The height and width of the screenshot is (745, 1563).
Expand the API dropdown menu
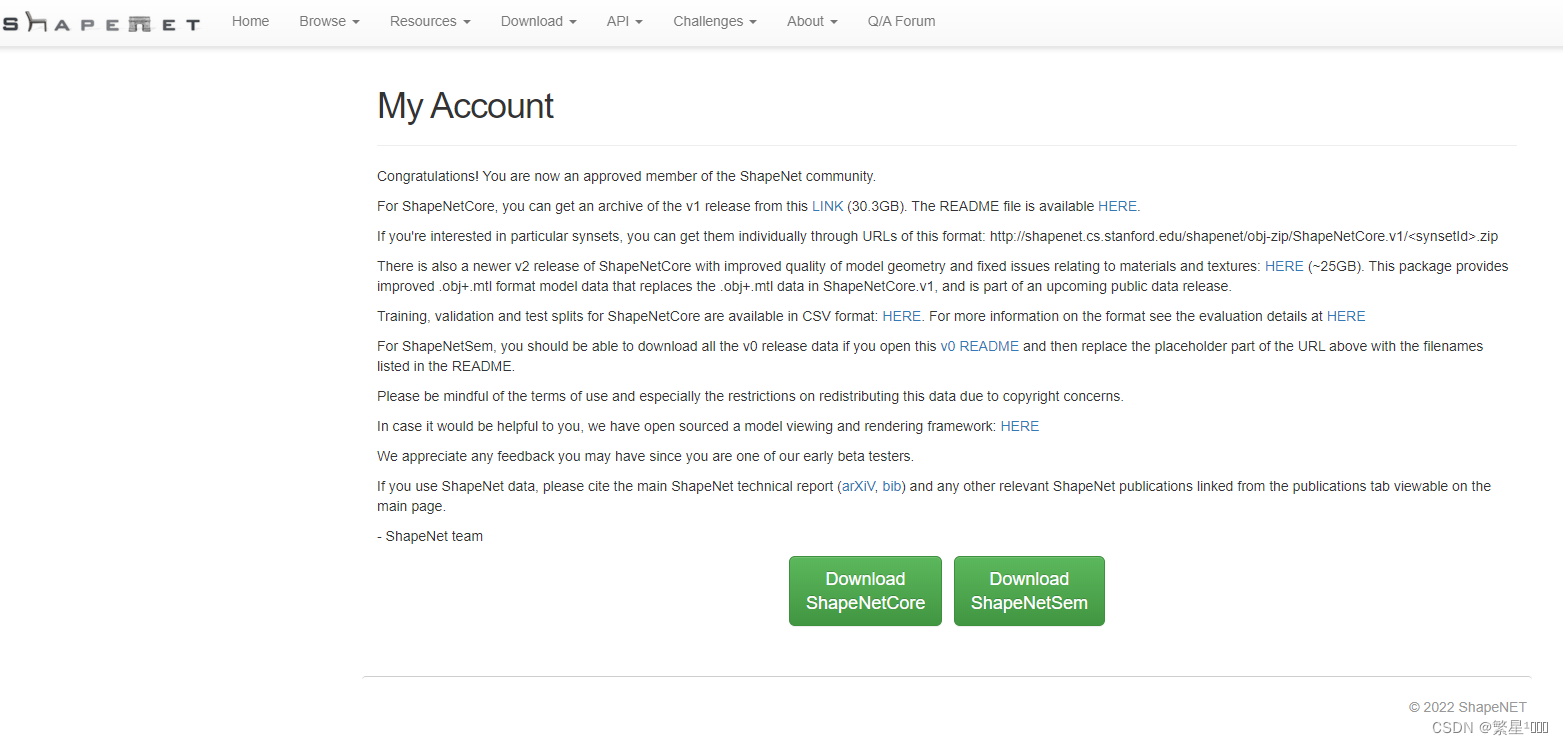click(624, 21)
